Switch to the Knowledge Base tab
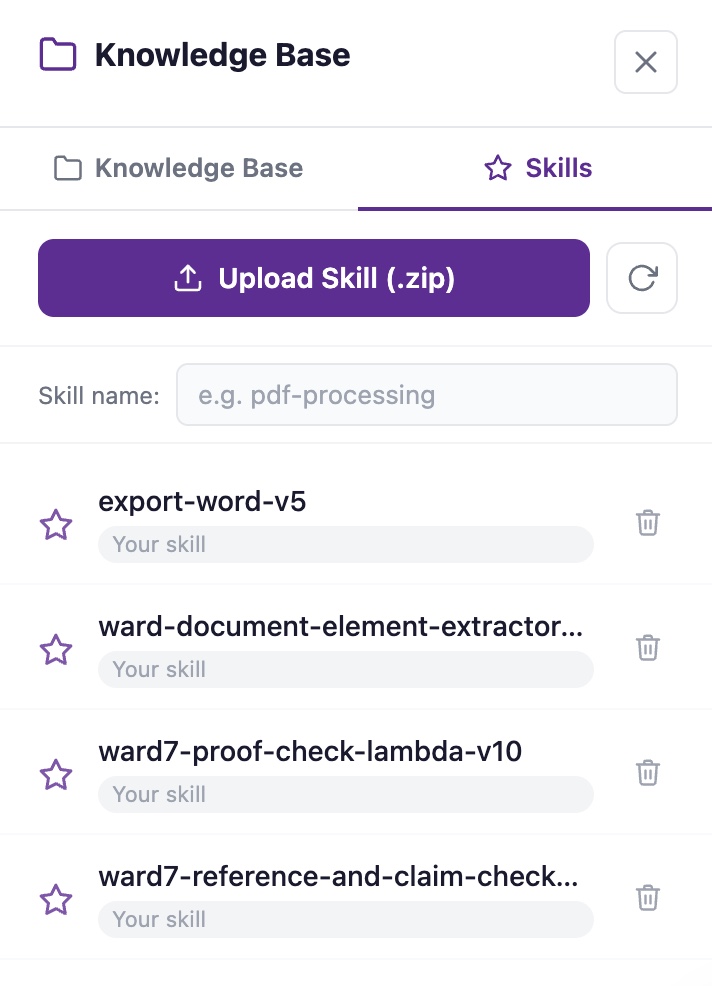 (x=179, y=169)
